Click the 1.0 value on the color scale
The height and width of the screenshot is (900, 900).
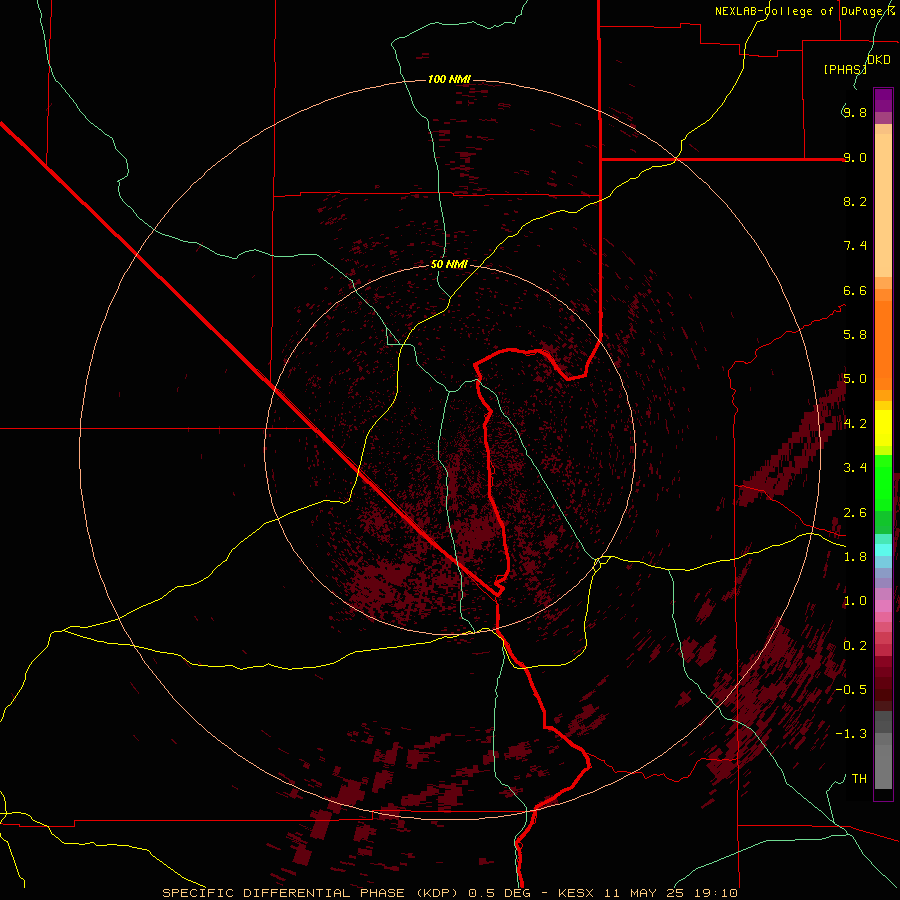[855, 601]
